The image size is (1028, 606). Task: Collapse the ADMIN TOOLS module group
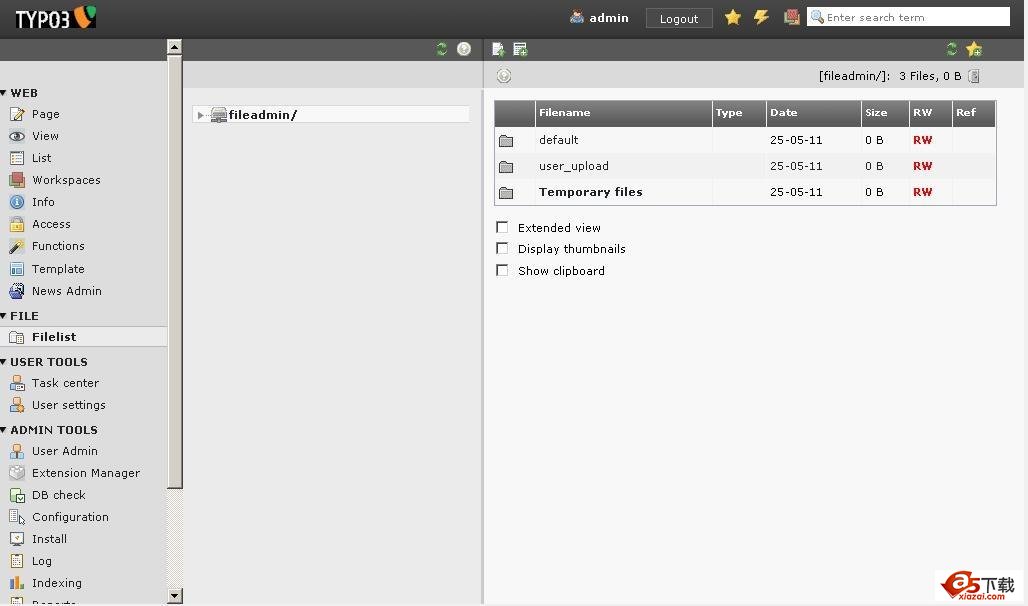(x=3, y=430)
